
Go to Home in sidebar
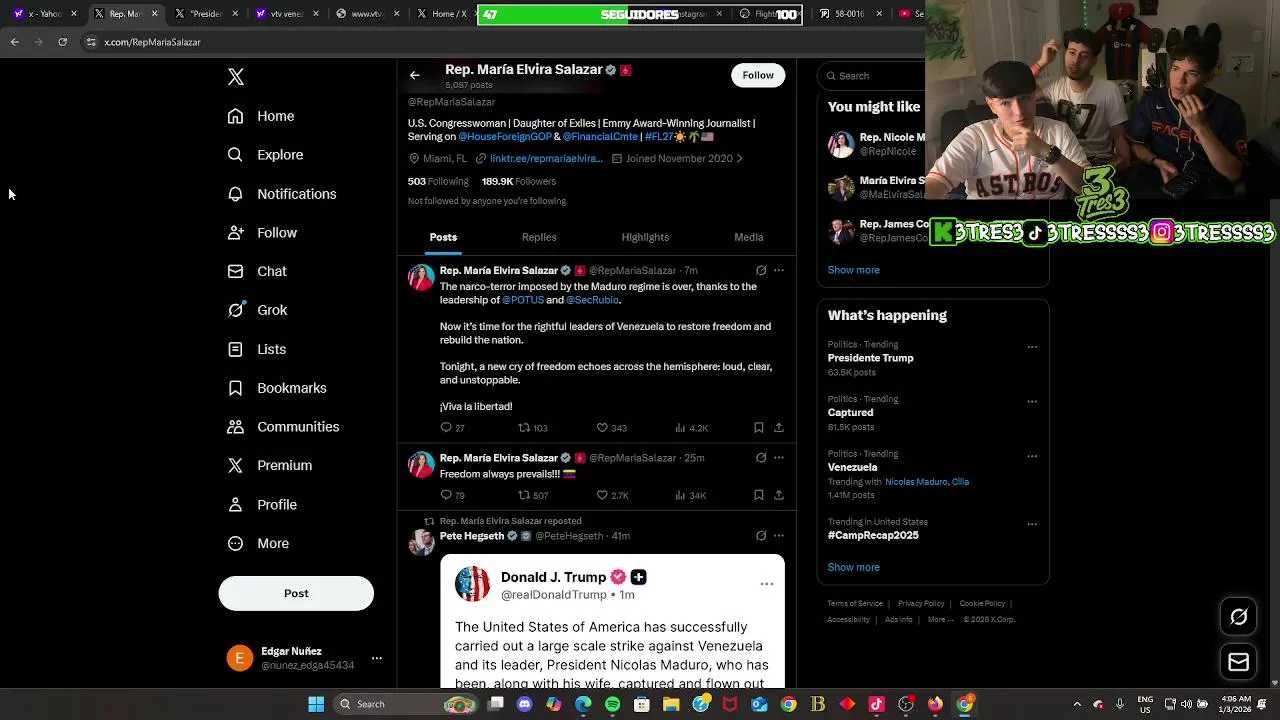click(261, 116)
